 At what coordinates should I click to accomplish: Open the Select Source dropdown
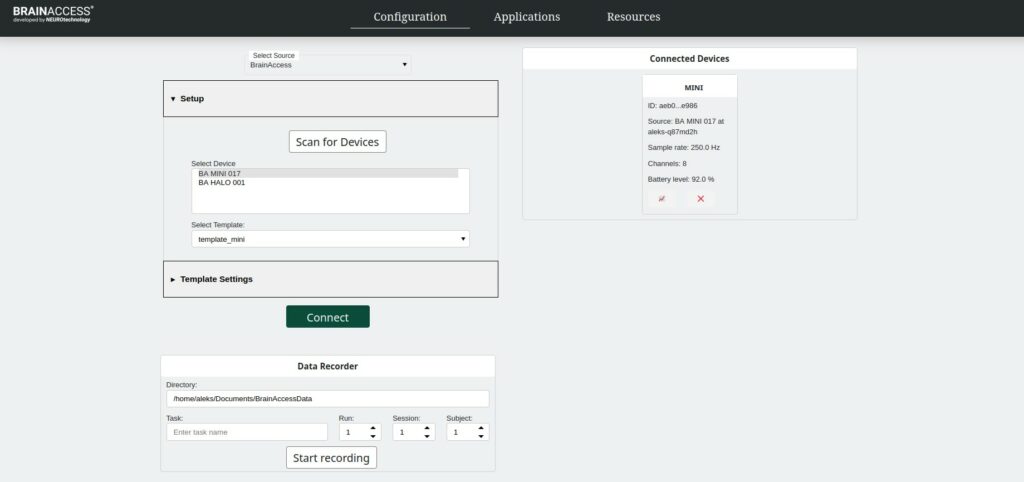tap(329, 65)
